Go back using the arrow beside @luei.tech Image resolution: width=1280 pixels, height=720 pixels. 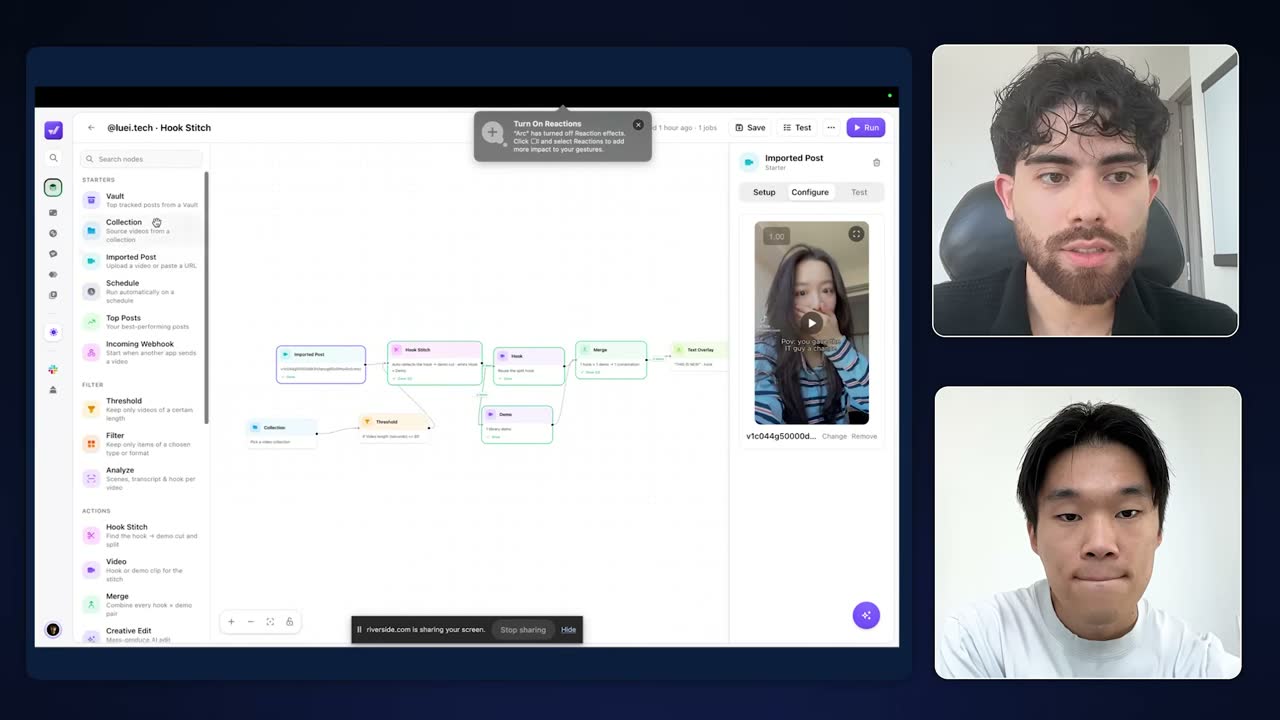click(x=91, y=128)
